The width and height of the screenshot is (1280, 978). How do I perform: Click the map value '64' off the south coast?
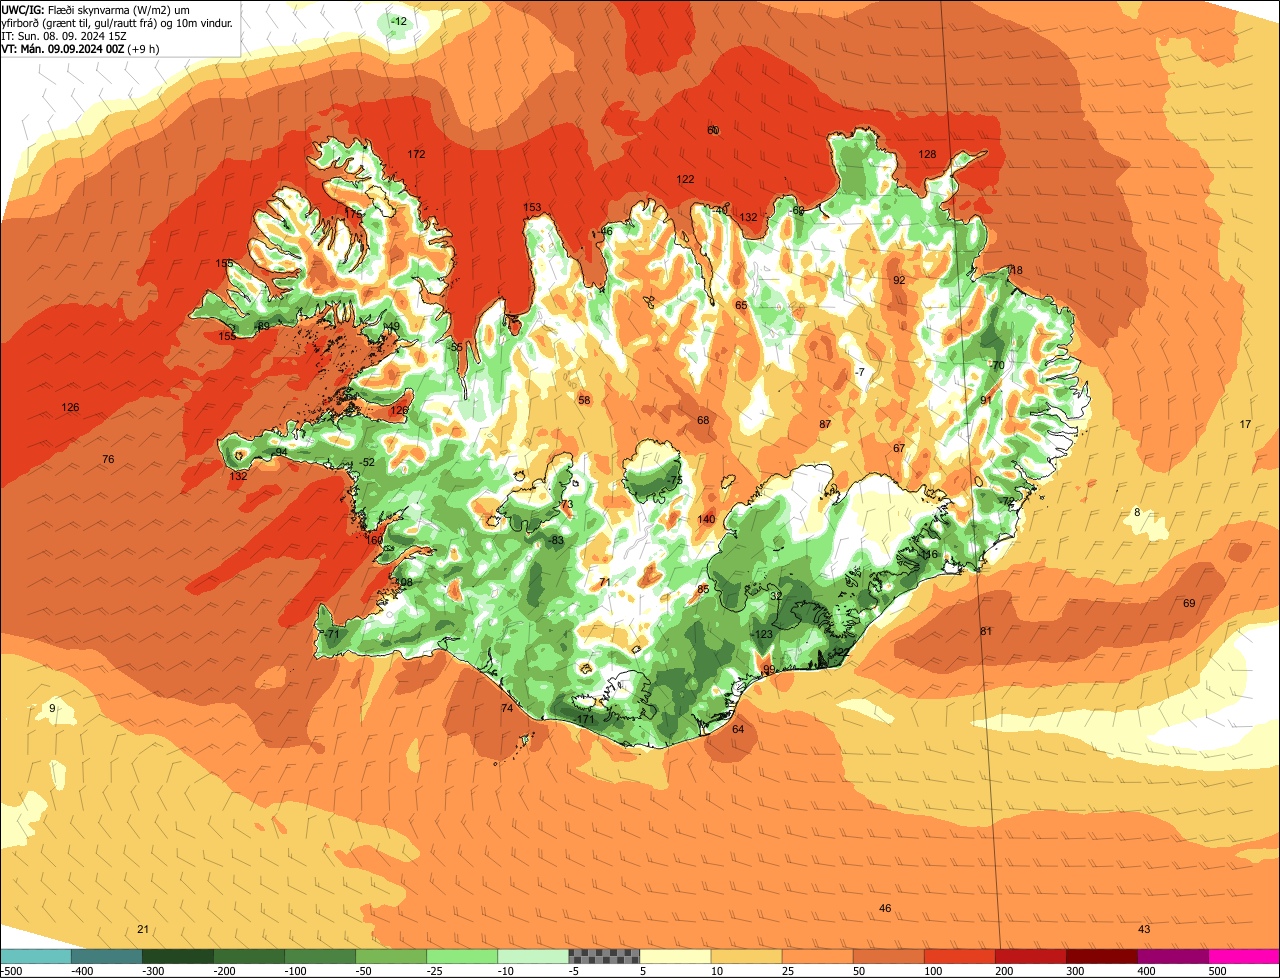(x=738, y=729)
